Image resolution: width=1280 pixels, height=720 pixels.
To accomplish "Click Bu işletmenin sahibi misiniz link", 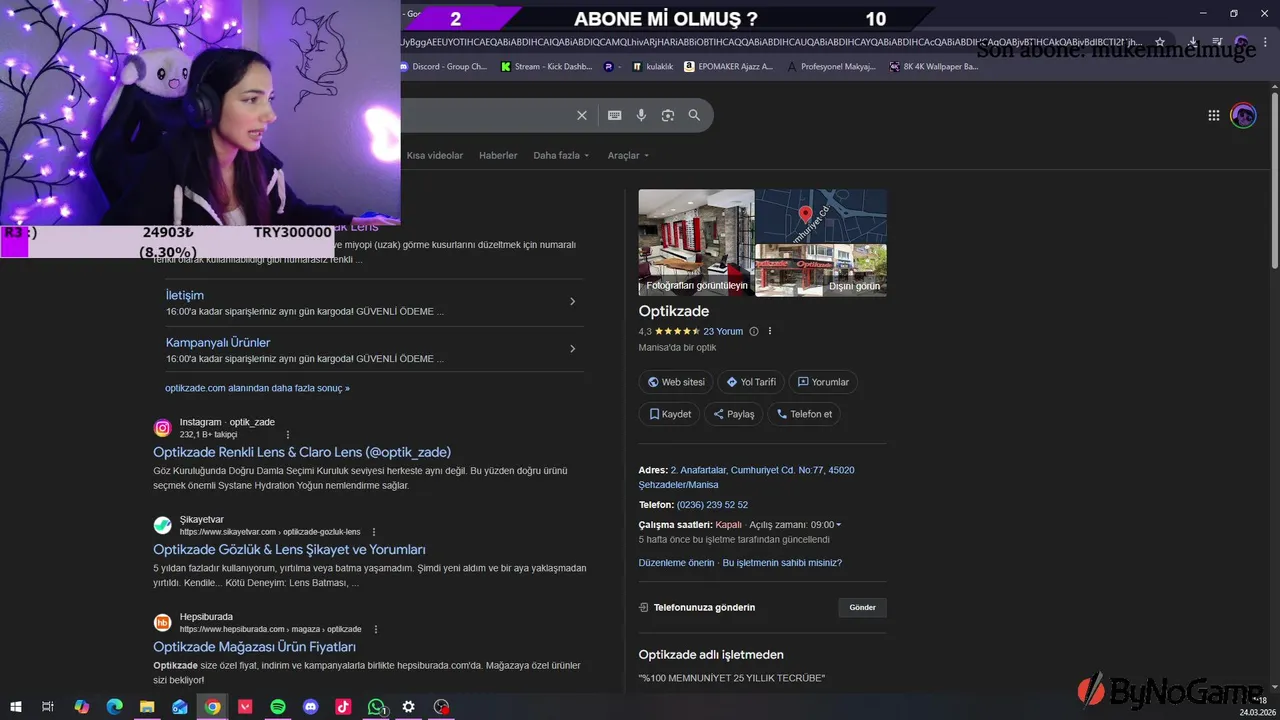I will pos(782,563).
